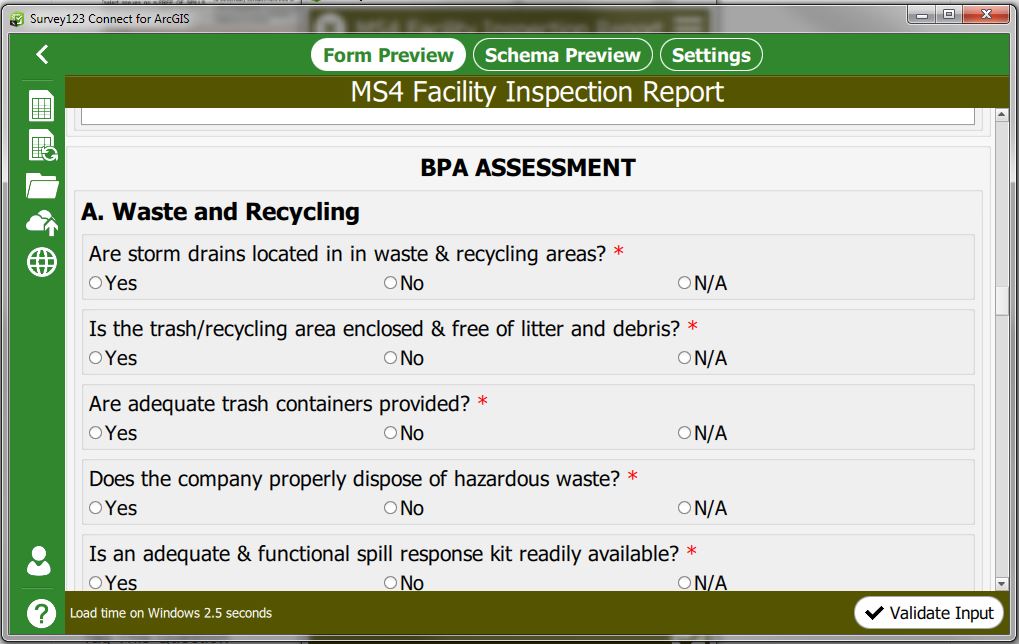Image resolution: width=1019 pixels, height=644 pixels.
Task: Click the text field above BPA Assessment
Action: point(528,116)
